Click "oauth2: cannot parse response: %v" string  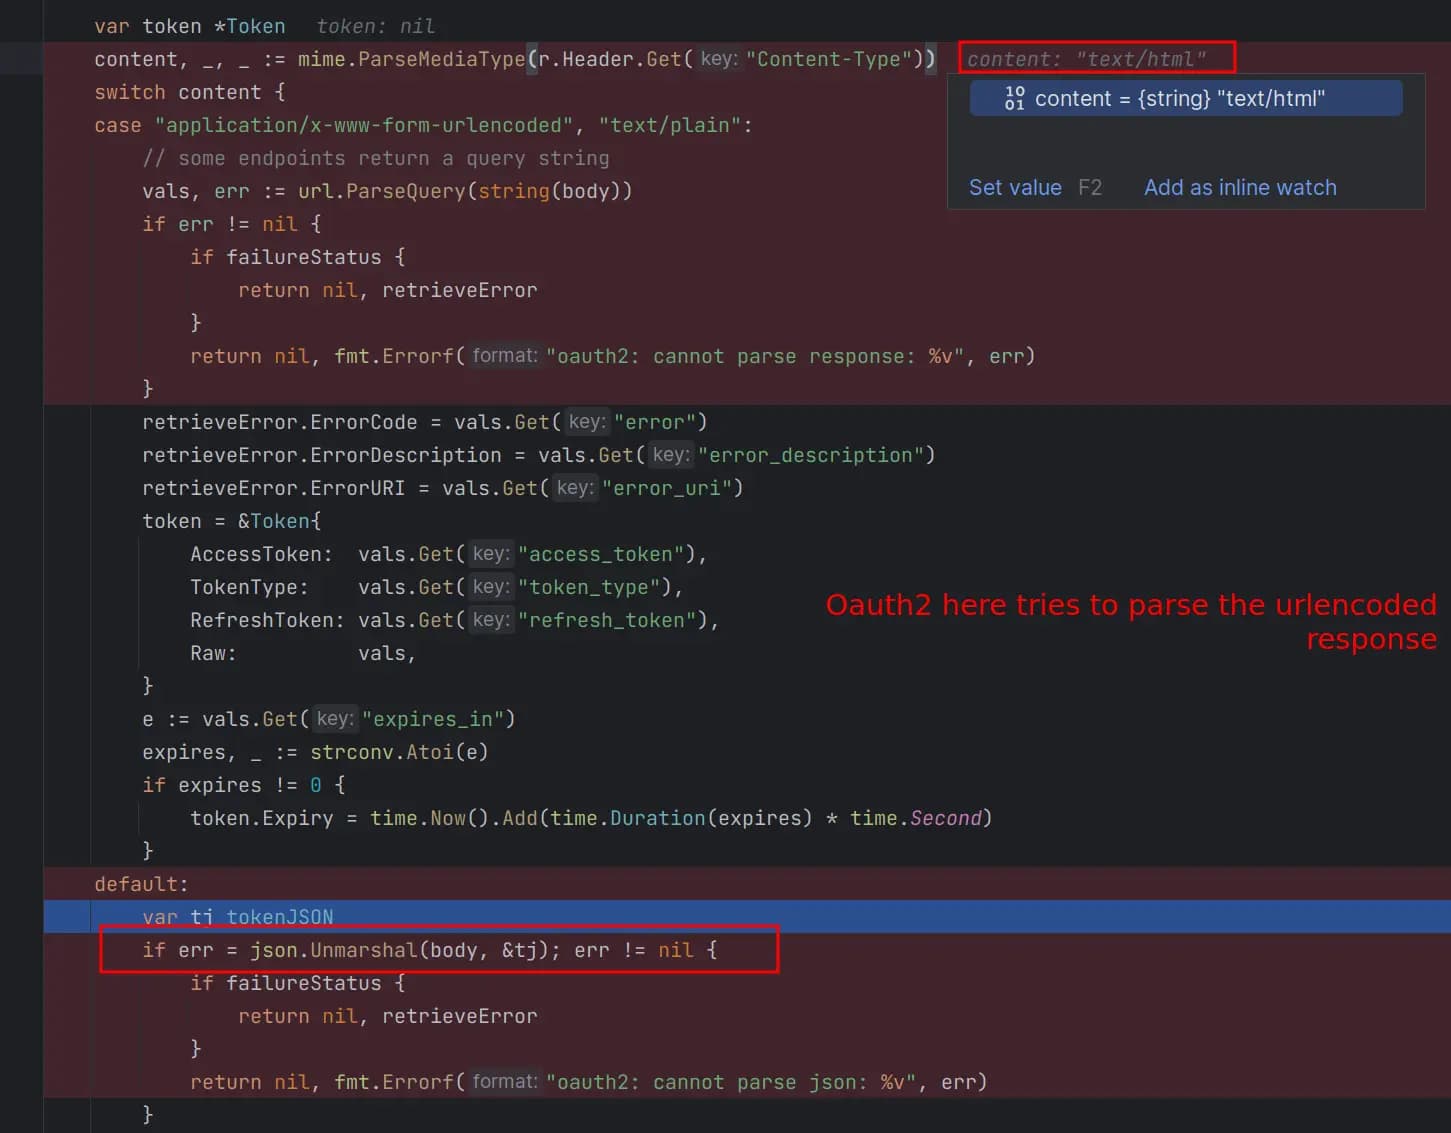(x=755, y=356)
